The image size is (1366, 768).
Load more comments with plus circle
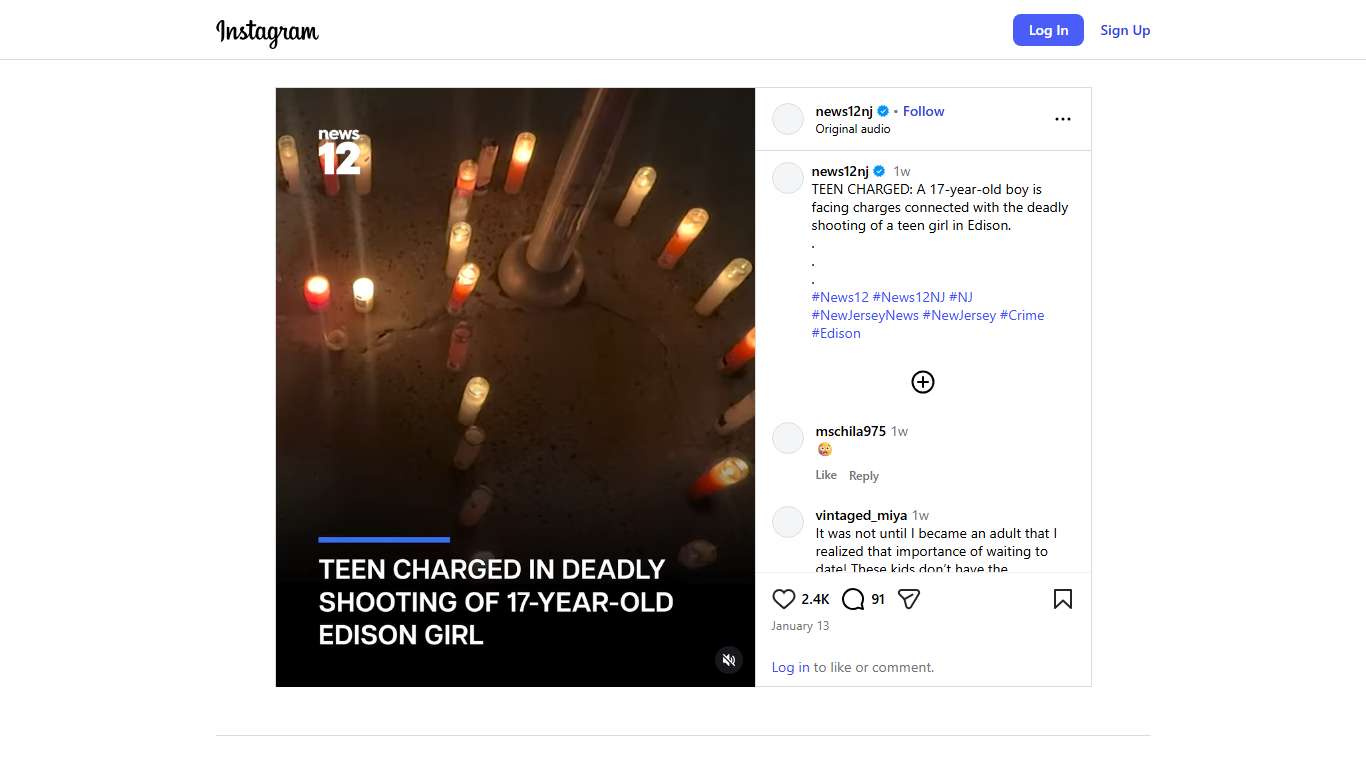(x=923, y=382)
